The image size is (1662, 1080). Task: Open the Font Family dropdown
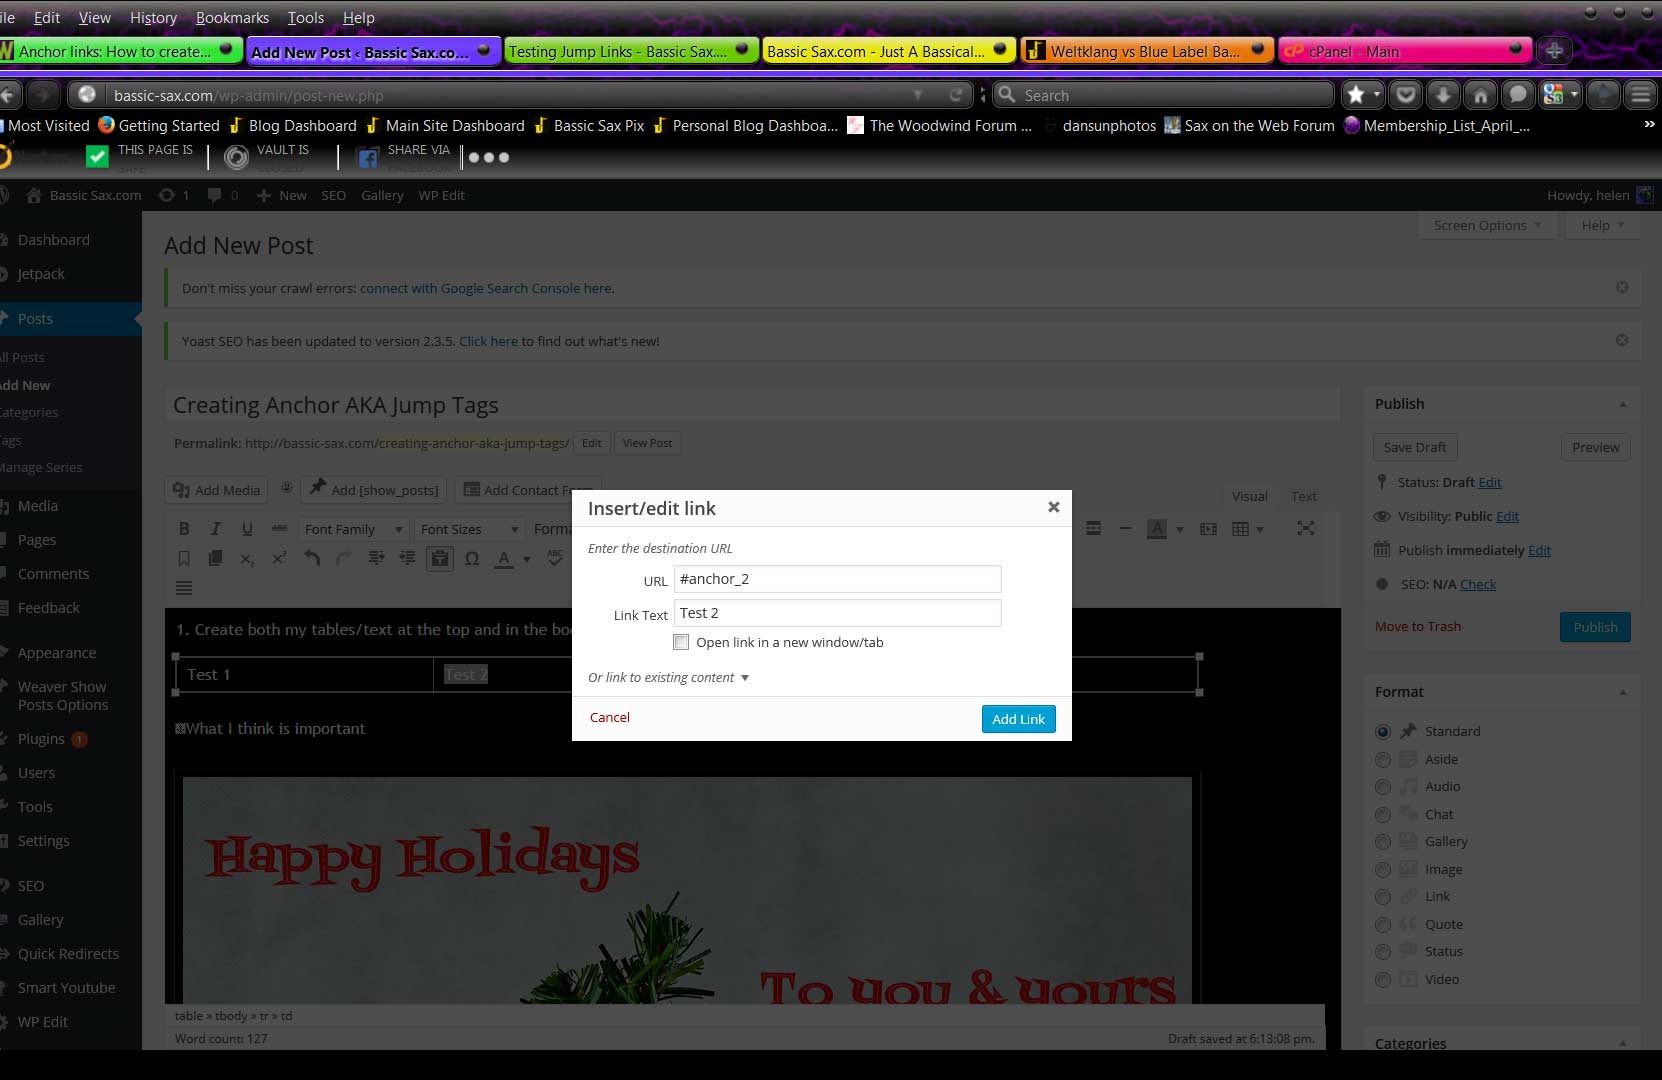click(353, 529)
